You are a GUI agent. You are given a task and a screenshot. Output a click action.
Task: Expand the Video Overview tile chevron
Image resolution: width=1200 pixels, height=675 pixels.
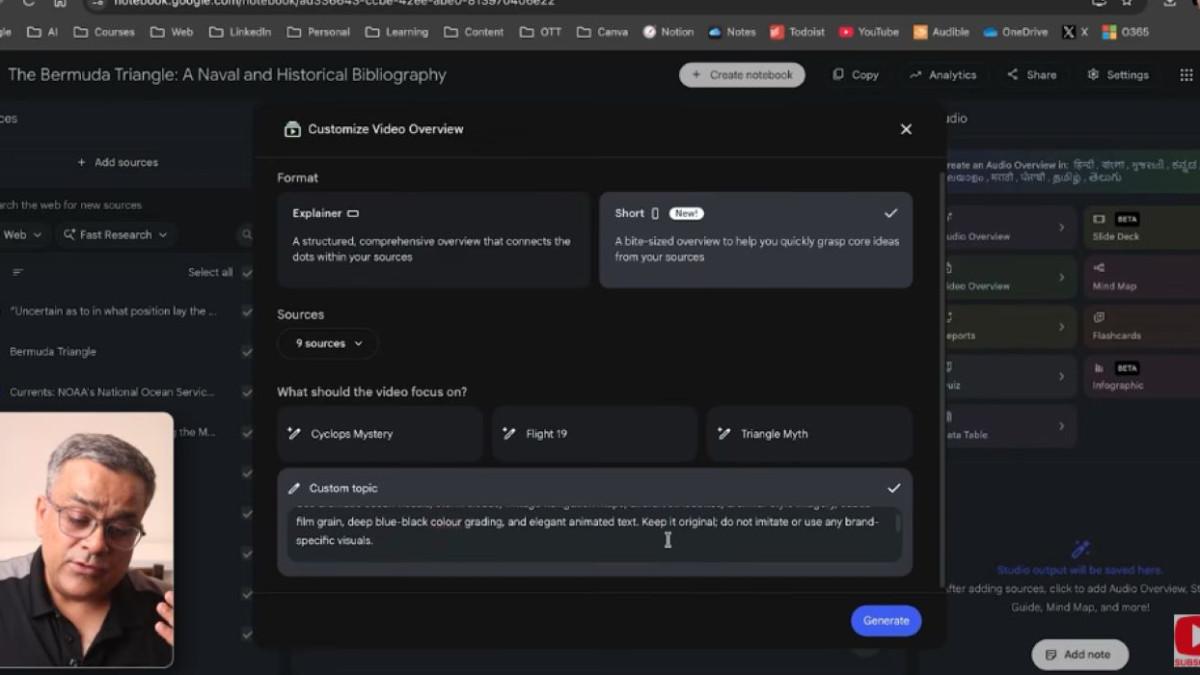click(1061, 277)
